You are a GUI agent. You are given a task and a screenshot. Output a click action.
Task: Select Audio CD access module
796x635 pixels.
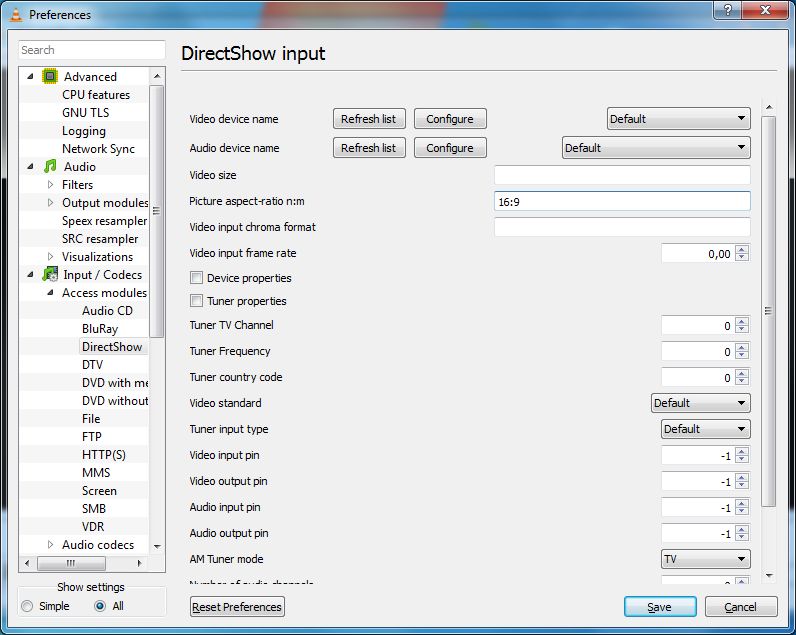[107, 311]
